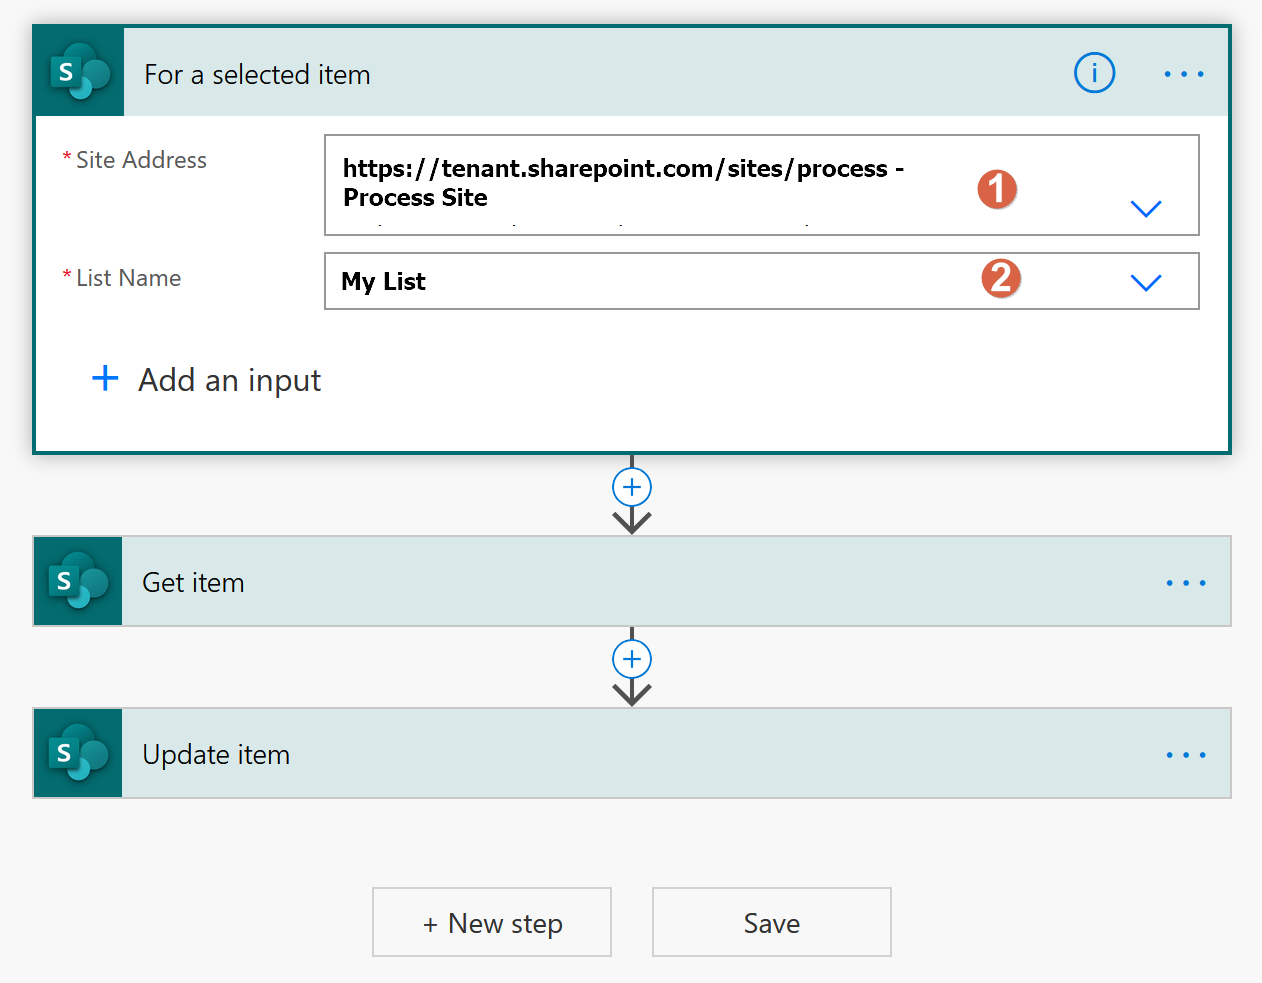Save the flow
Viewport: 1262px width, 983px height.
[x=771, y=921]
